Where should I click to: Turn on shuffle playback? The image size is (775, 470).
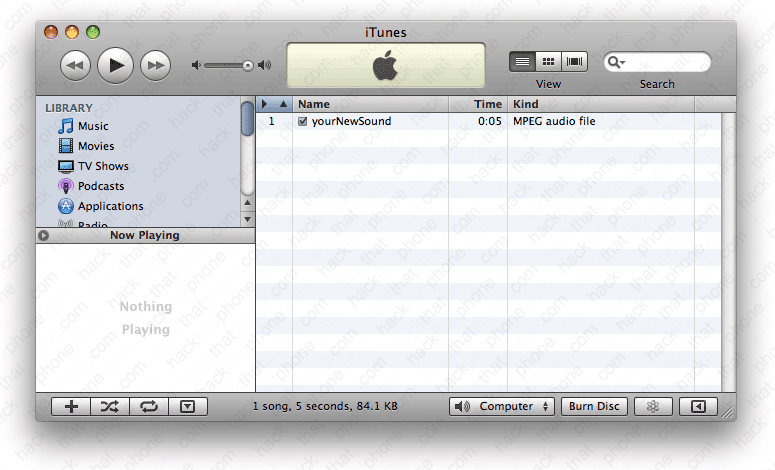click(x=109, y=406)
